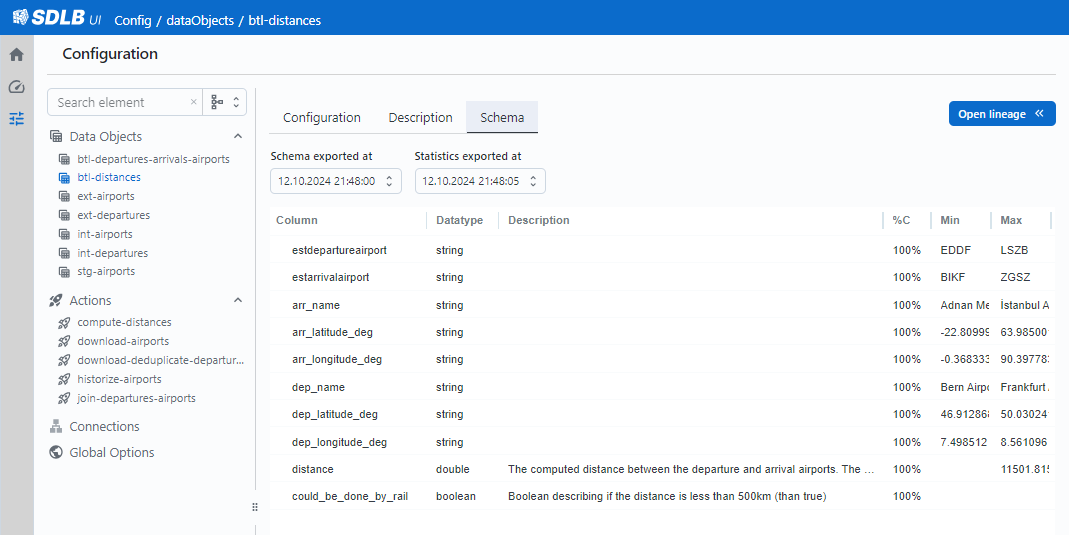The height and width of the screenshot is (535, 1069).
Task: Click the SDLB UI logo
Action: (55, 19)
